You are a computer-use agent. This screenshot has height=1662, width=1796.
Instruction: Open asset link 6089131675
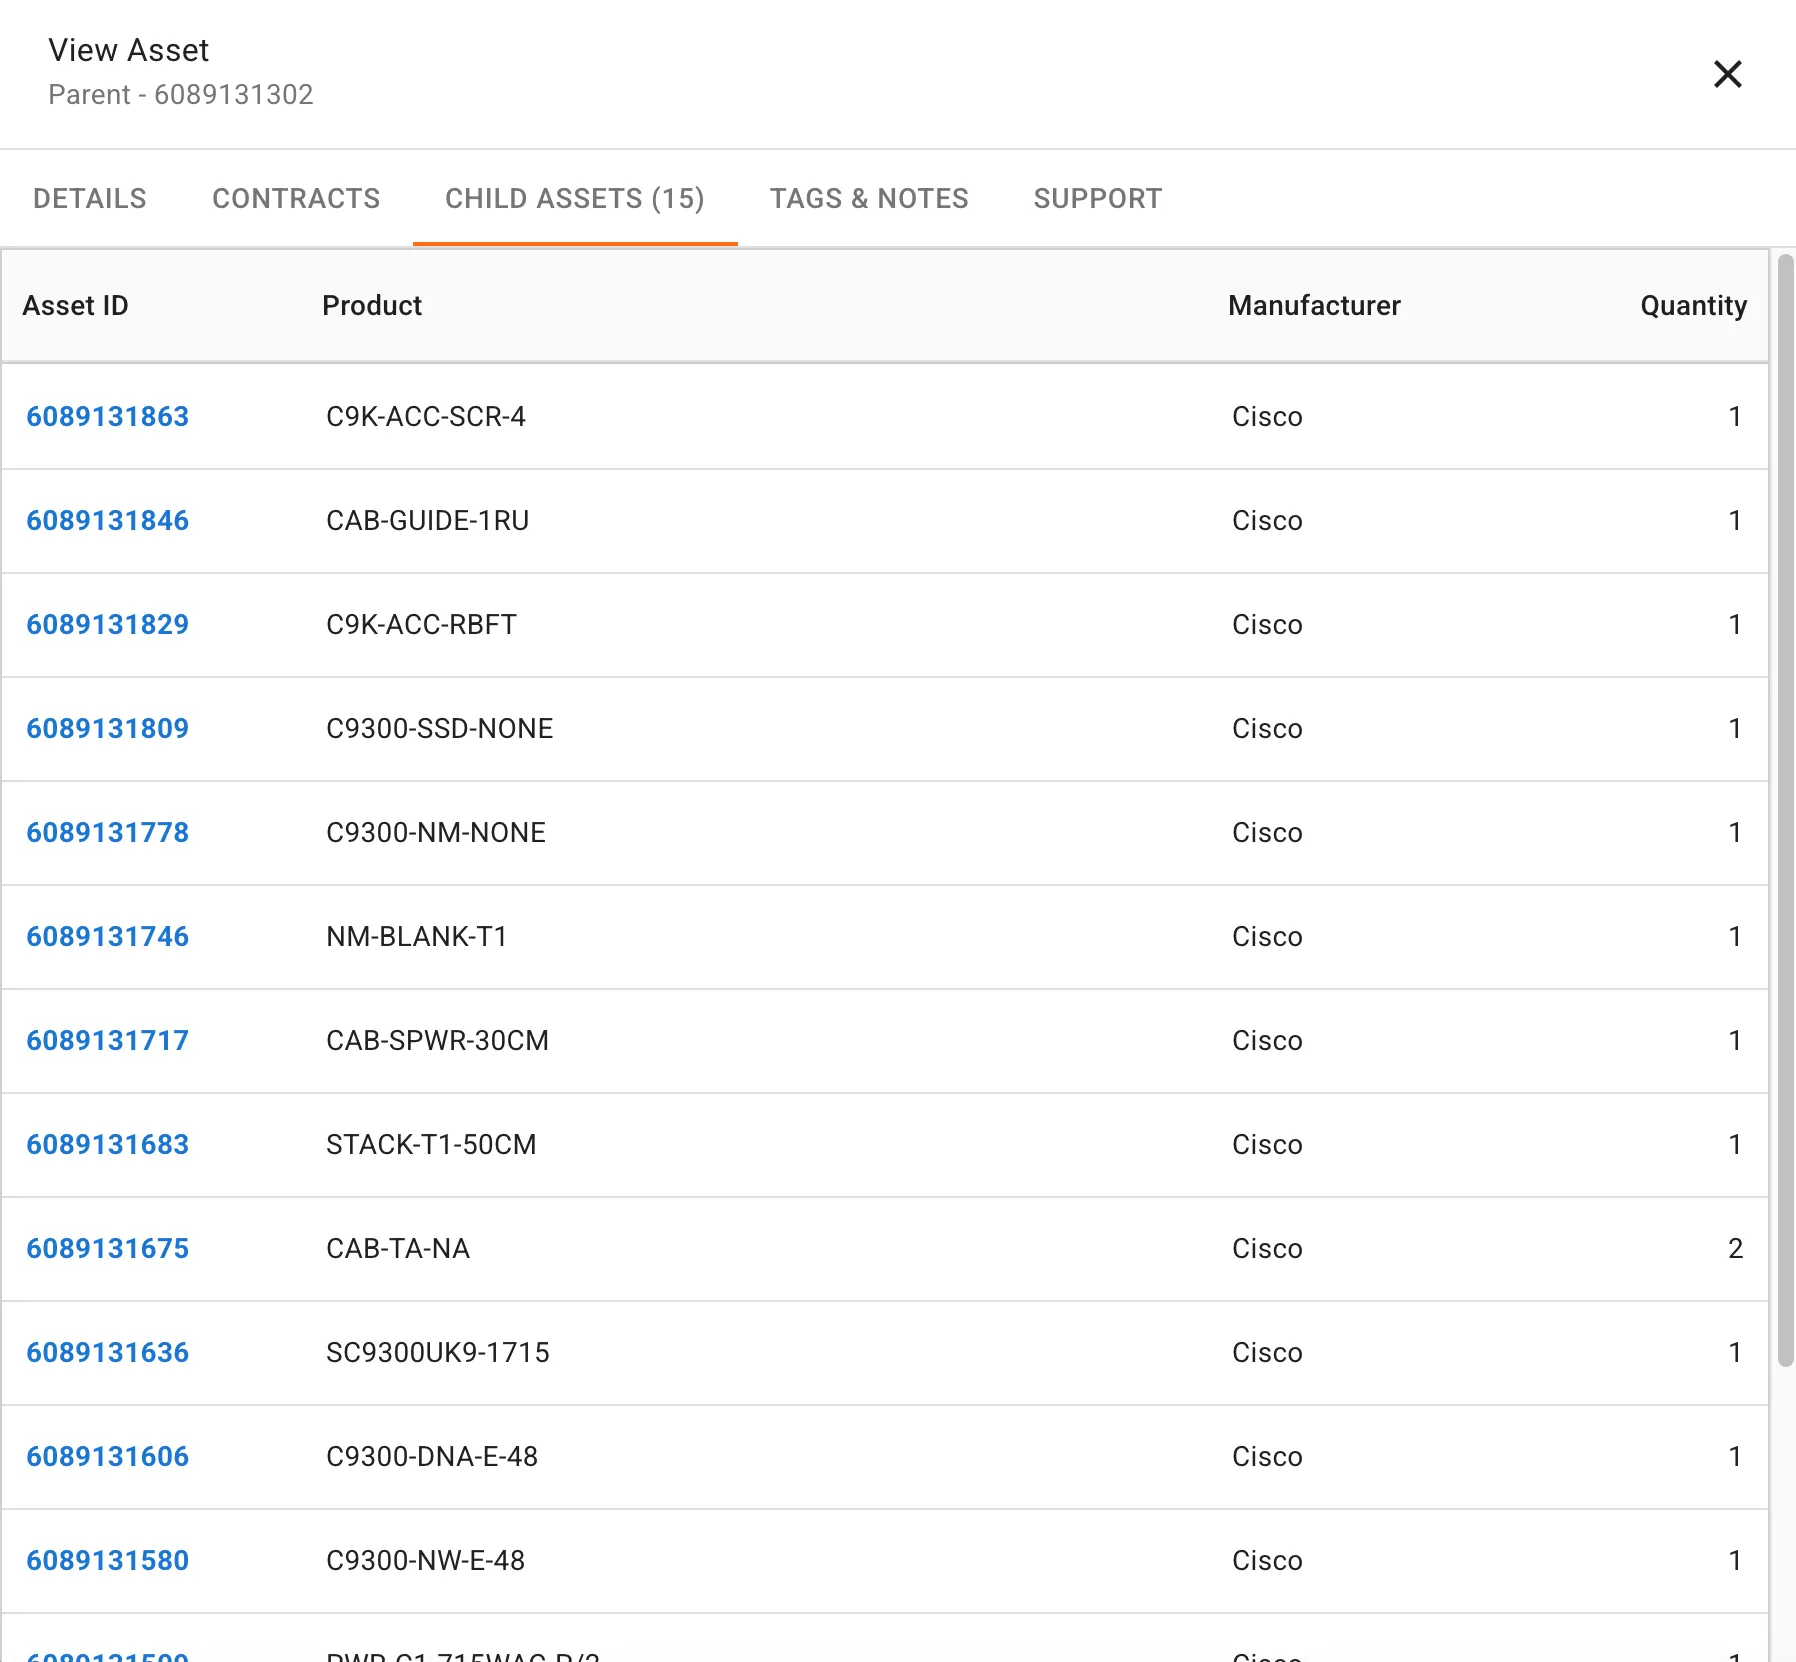point(108,1248)
